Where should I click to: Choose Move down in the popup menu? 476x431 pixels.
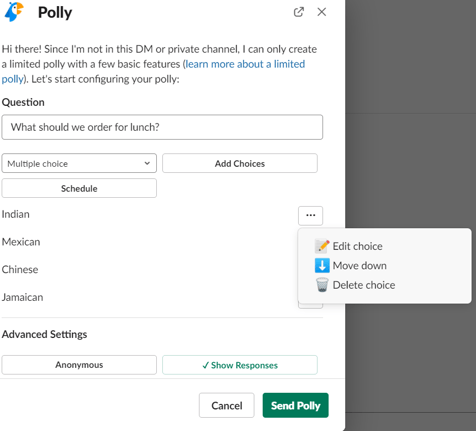pyautogui.click(x=360, y=266)
